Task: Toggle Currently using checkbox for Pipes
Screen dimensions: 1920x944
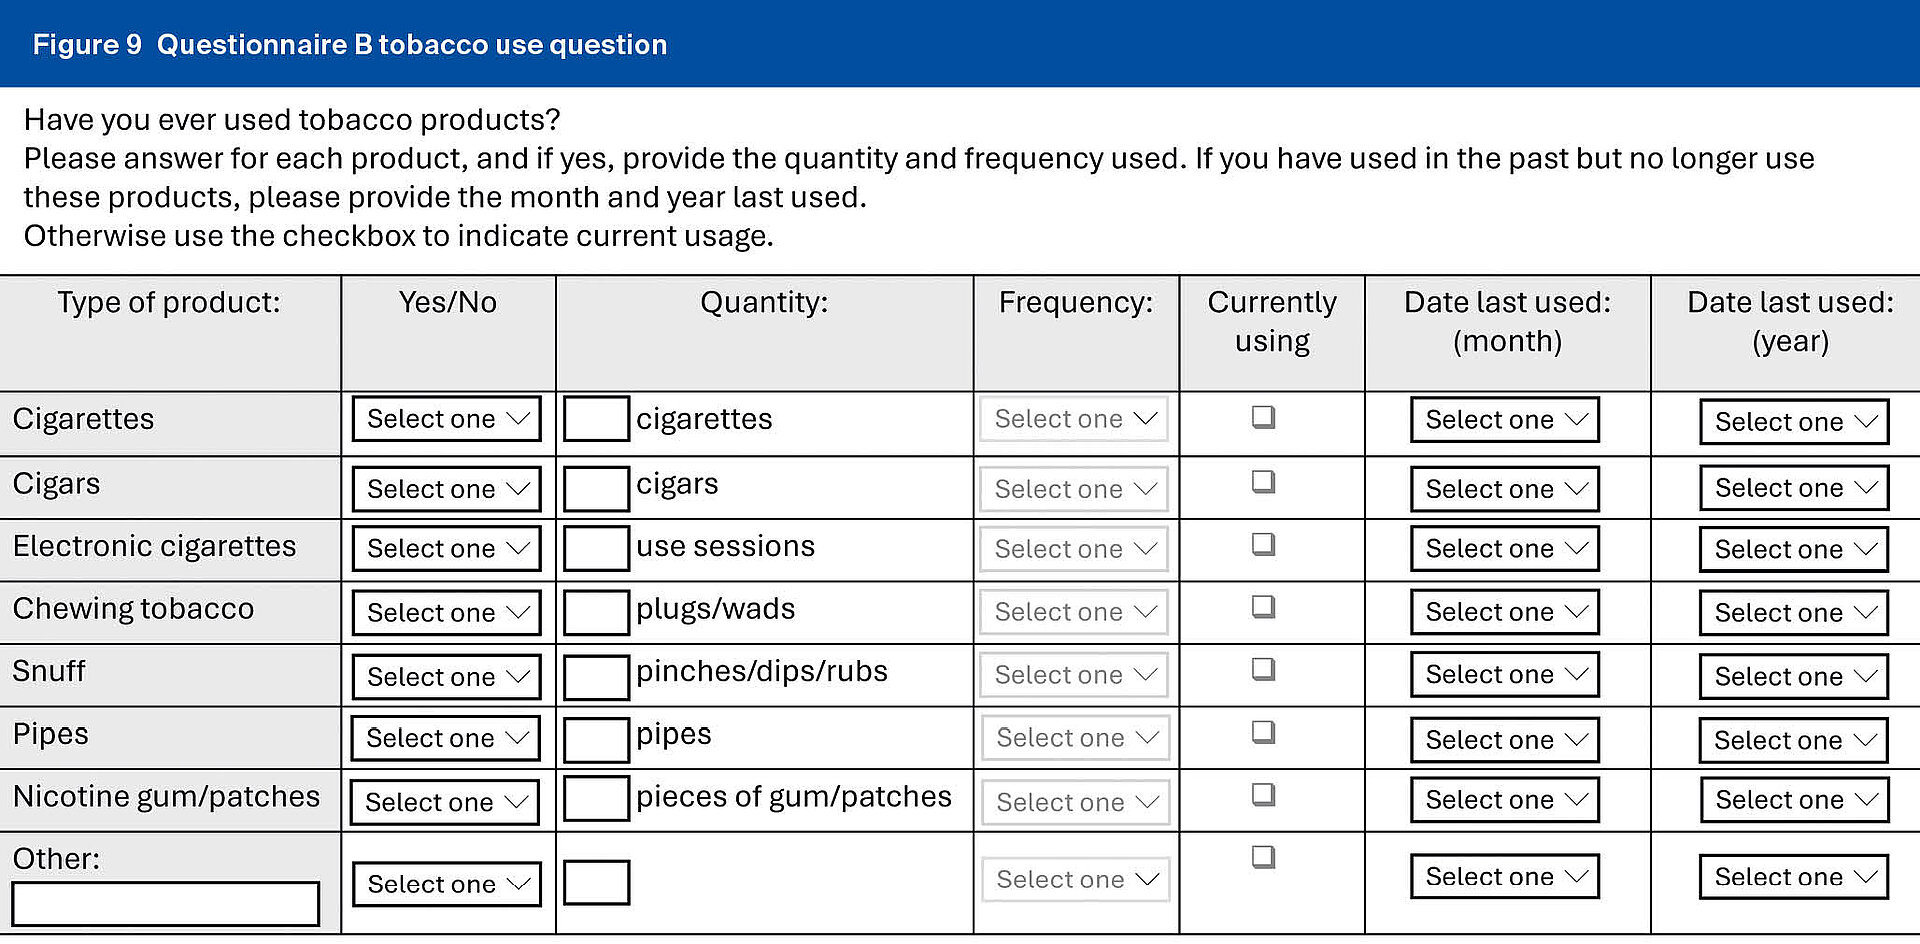Action: coord(1263,732)
